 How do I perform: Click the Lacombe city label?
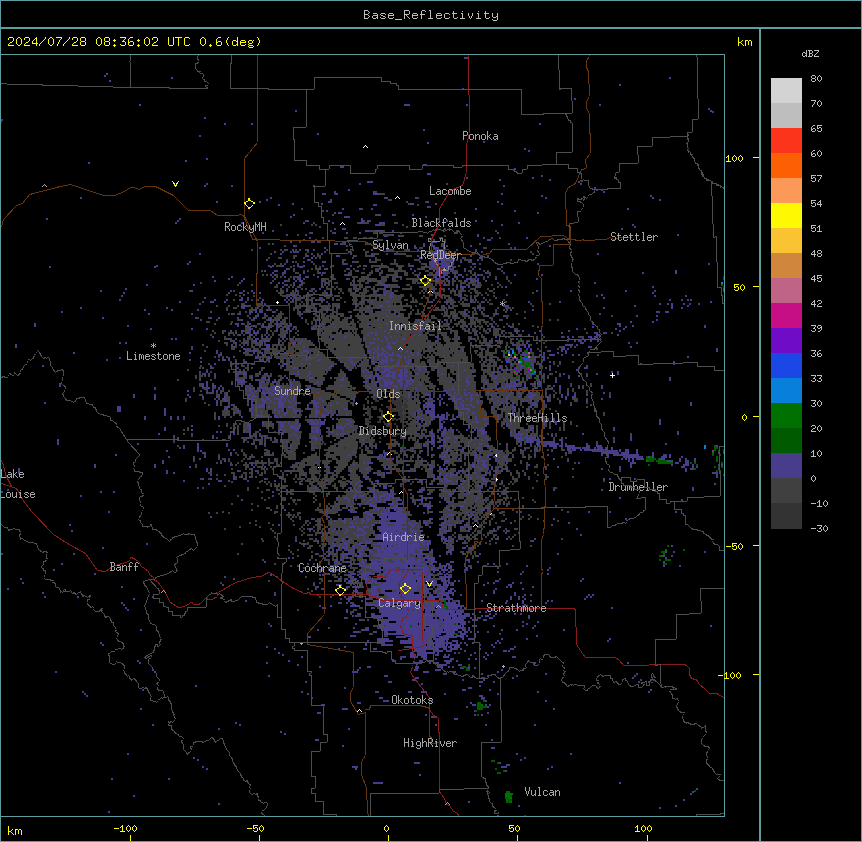click(x=450, y=191)
